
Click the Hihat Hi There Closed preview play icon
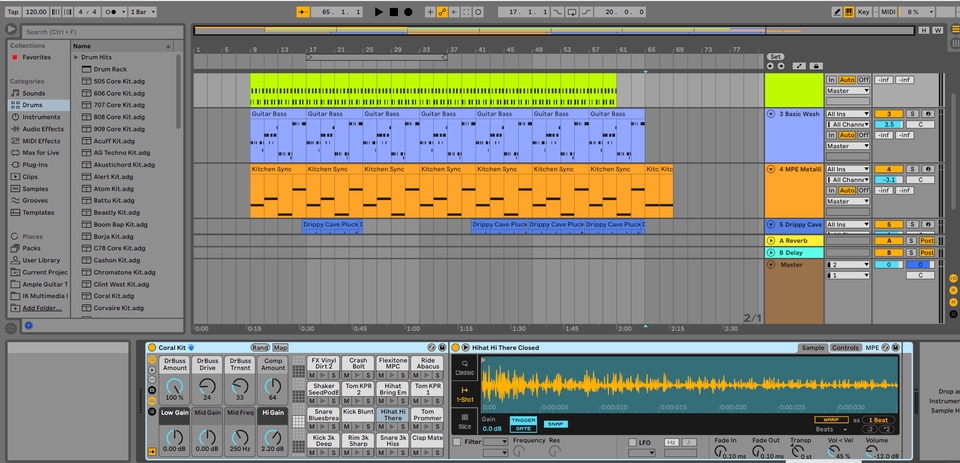(x=465, y=347)
